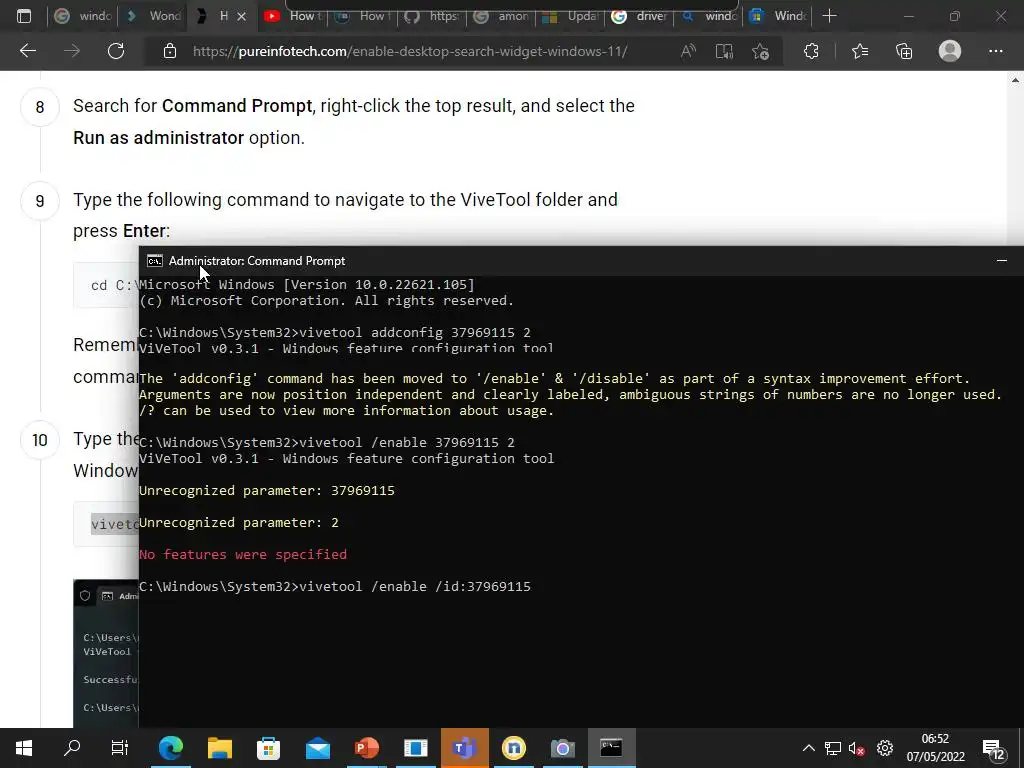Click the 'No features were specified' error text
Viewport: 1024px width, 768px height.
(x=243, y=554)
